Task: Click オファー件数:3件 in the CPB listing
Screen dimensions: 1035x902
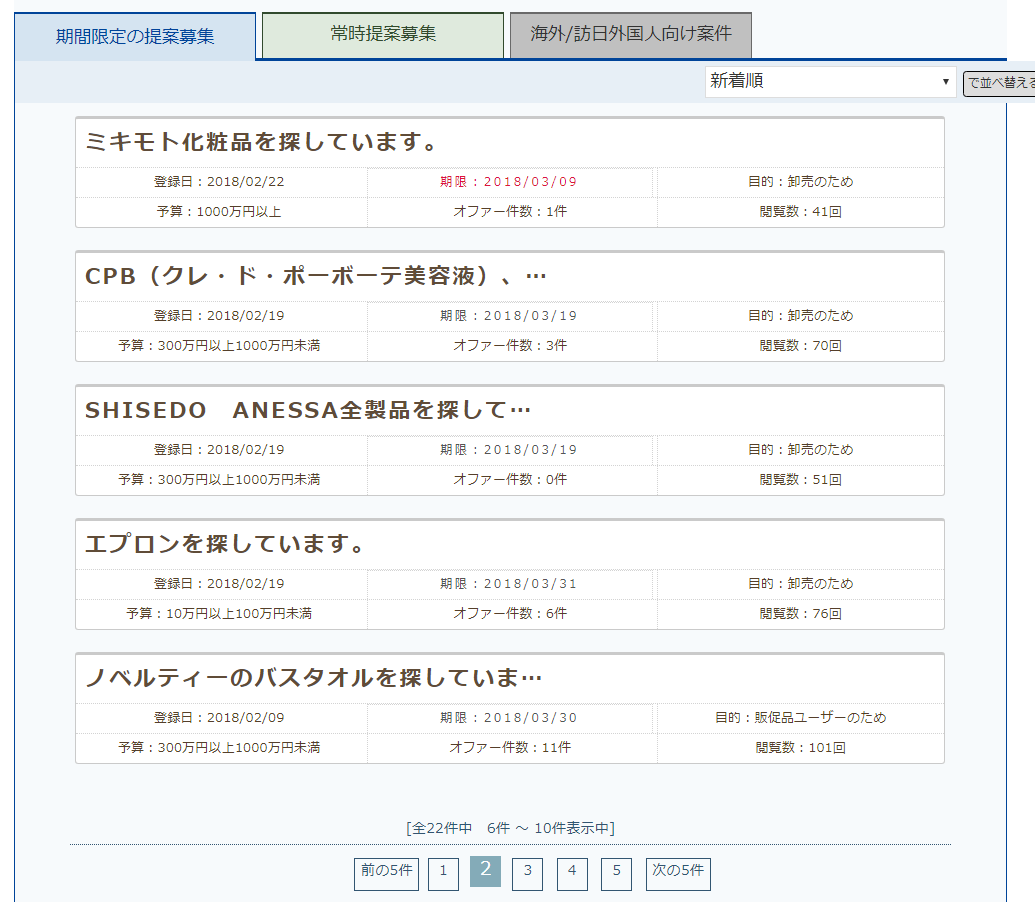Action: [x=510, y=346]
